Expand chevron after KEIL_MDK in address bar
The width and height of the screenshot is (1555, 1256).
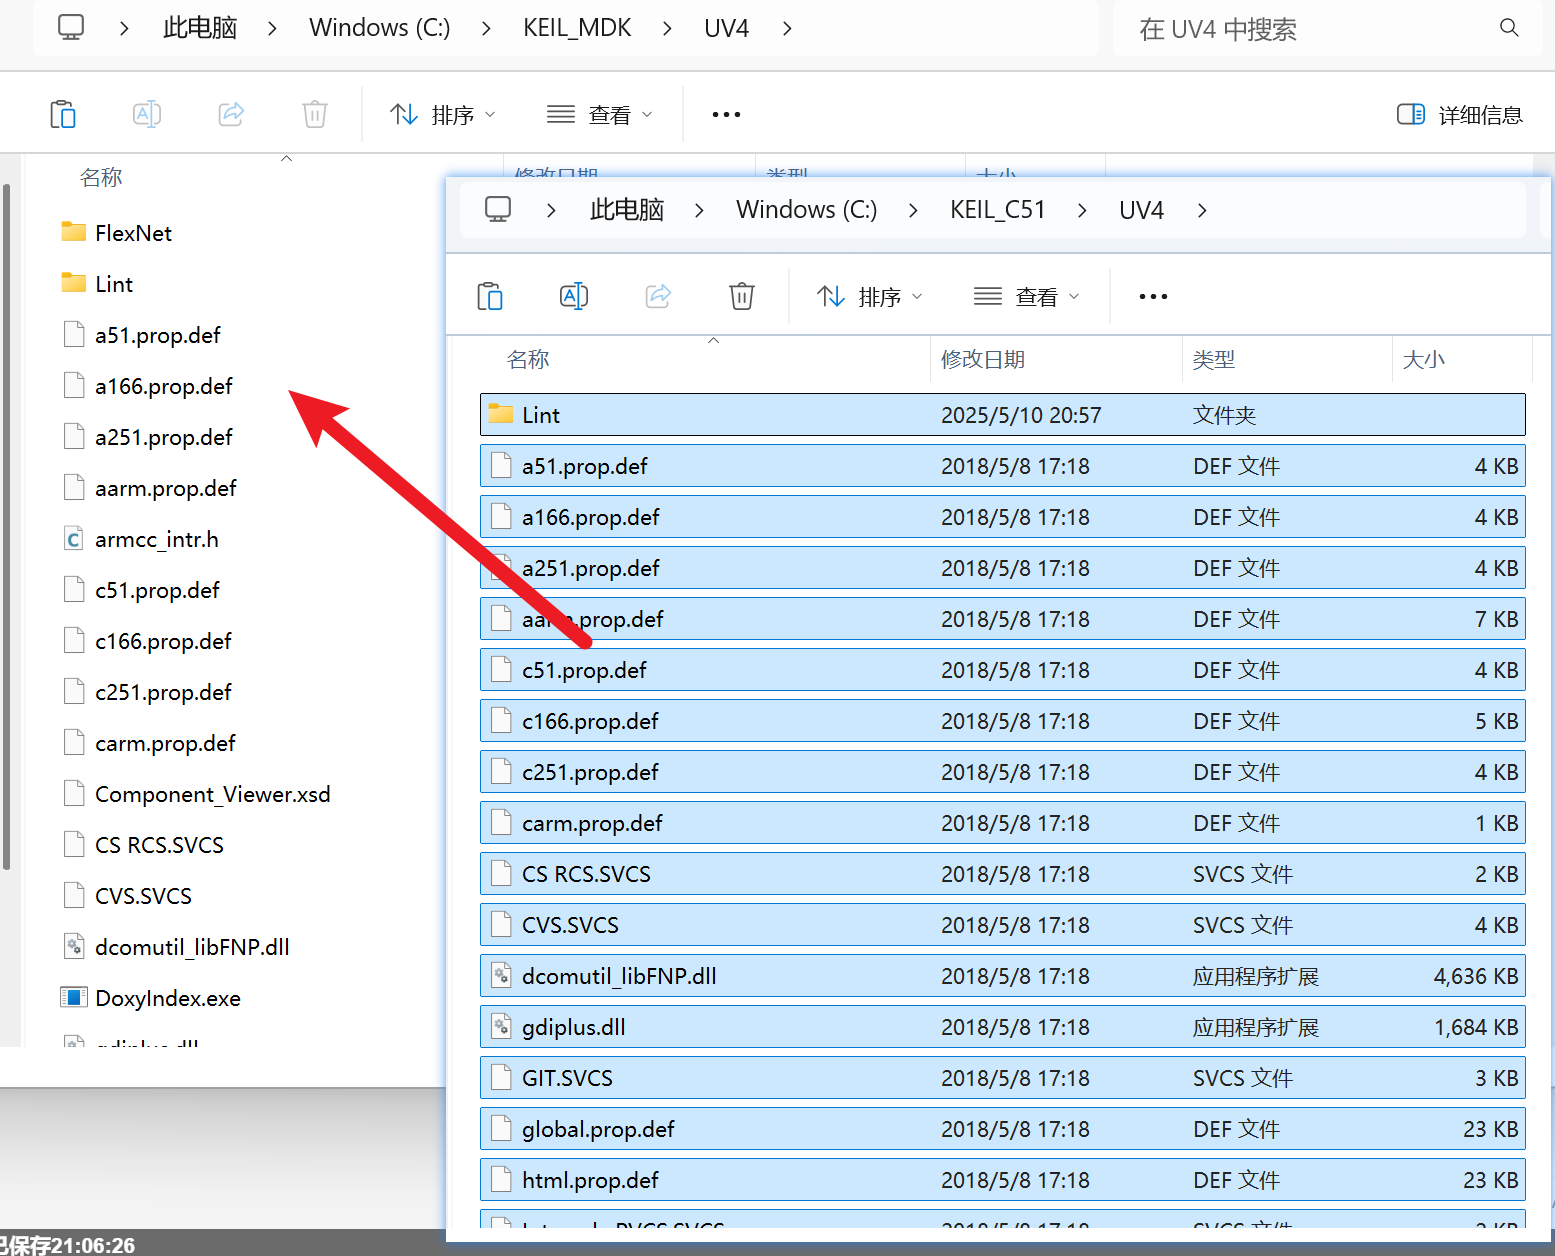[667, 28]
